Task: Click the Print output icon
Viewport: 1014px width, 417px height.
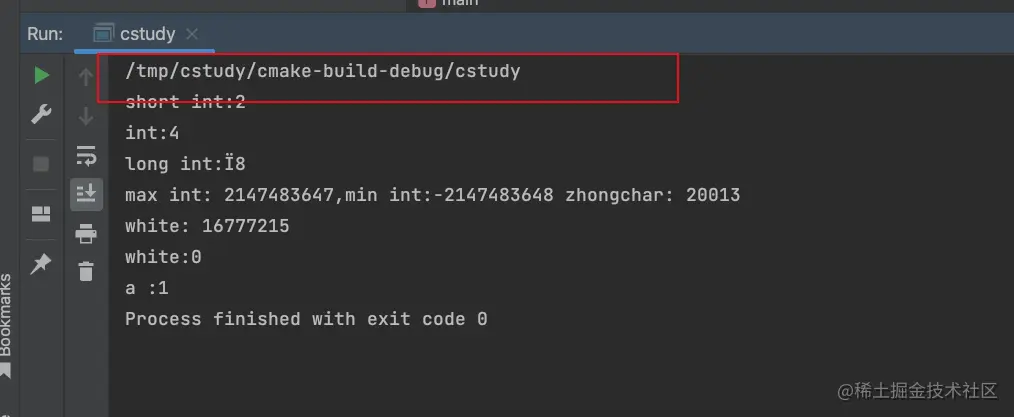Action: [x=86, y=233]
